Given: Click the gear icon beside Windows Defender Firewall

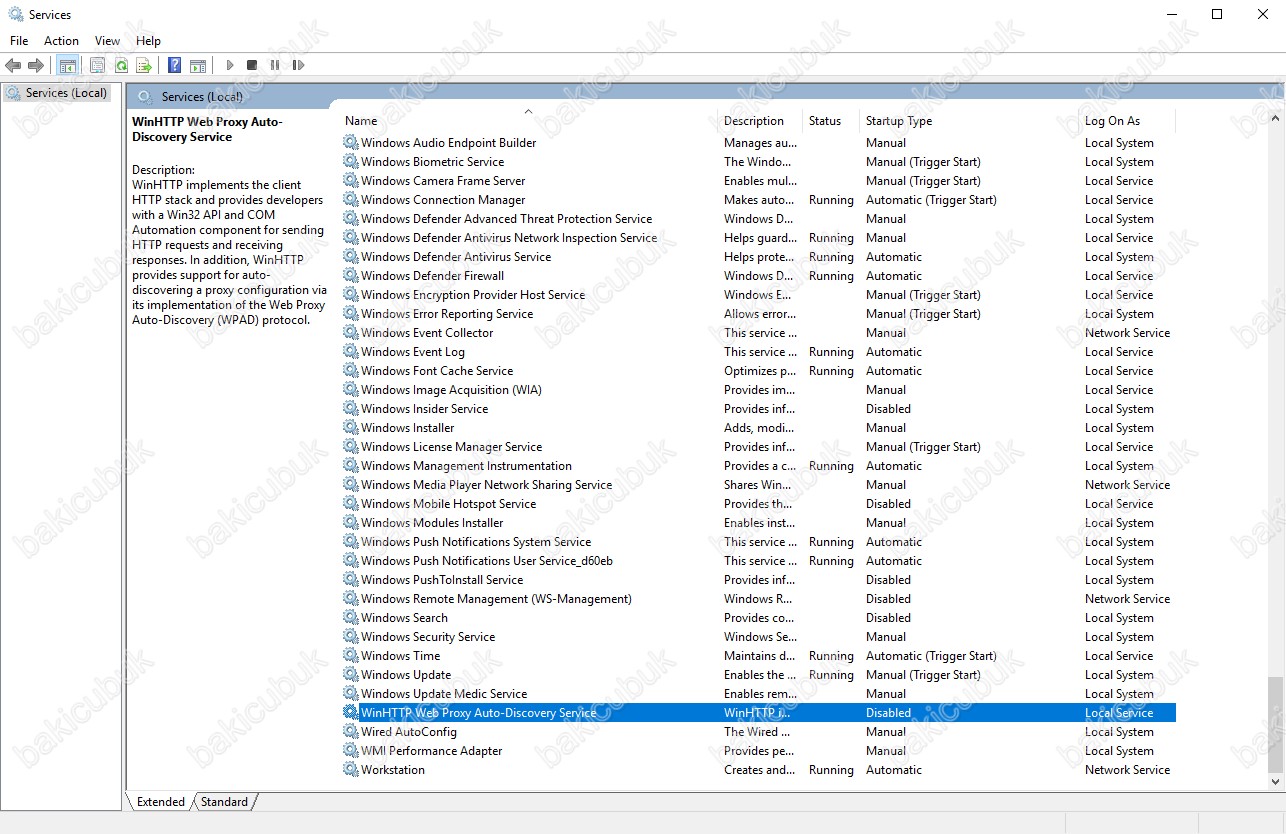Looking at the screenshot, I should 350,276.
